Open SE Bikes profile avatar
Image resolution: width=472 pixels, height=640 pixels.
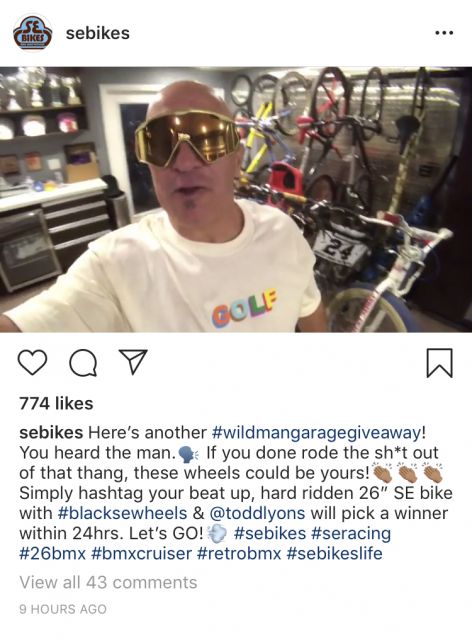tap(33, 34)
